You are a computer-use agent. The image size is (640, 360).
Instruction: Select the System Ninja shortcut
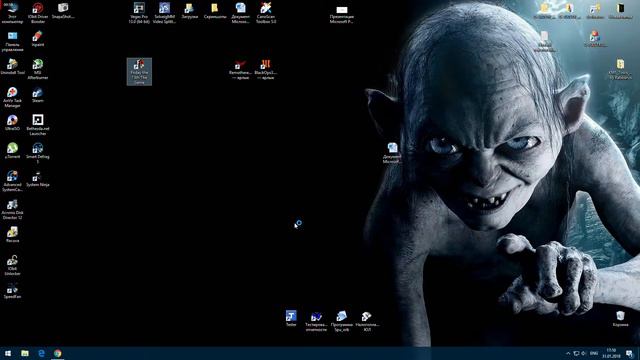pos(38,179)
